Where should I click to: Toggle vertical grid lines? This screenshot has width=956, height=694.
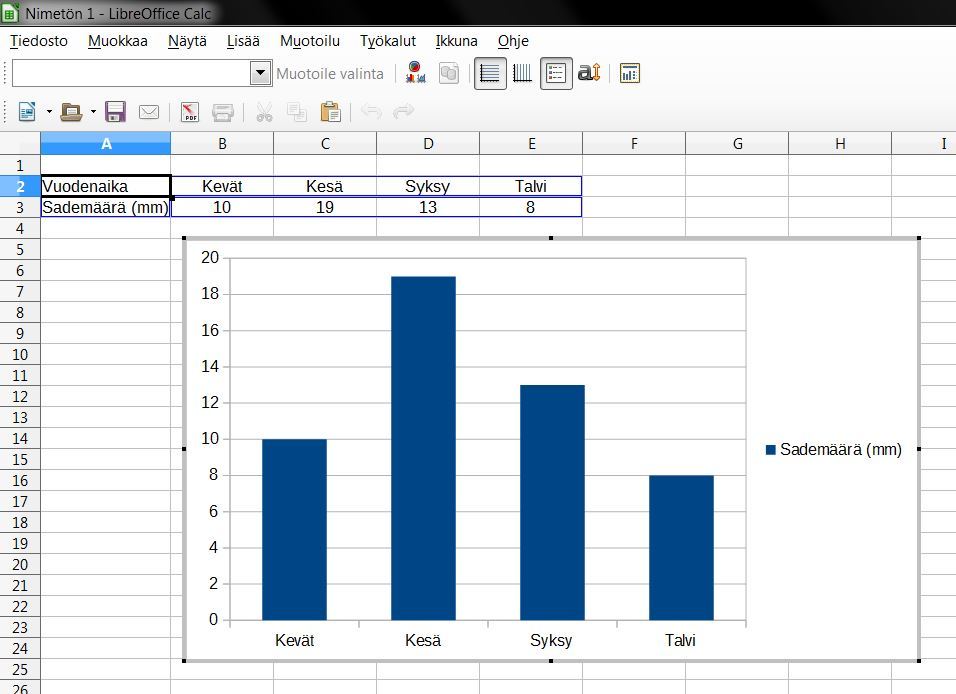coord(523,73)
